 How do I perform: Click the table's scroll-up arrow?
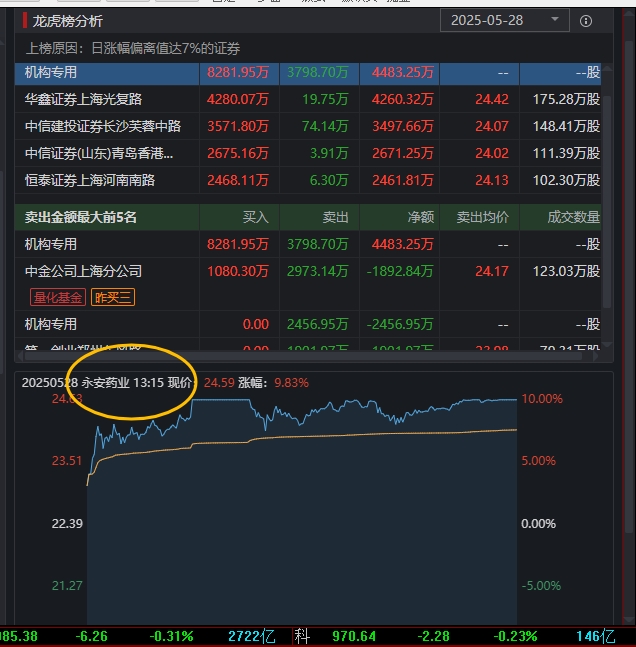point(607,68)
